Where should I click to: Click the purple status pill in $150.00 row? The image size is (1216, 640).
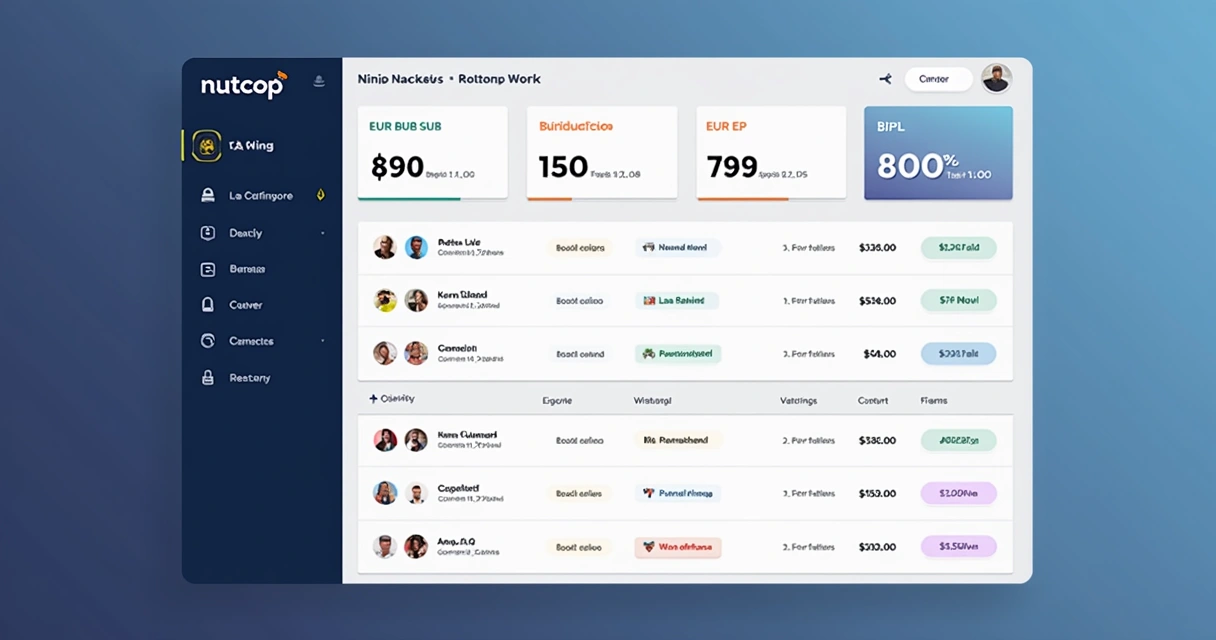[x=958, y=493]
